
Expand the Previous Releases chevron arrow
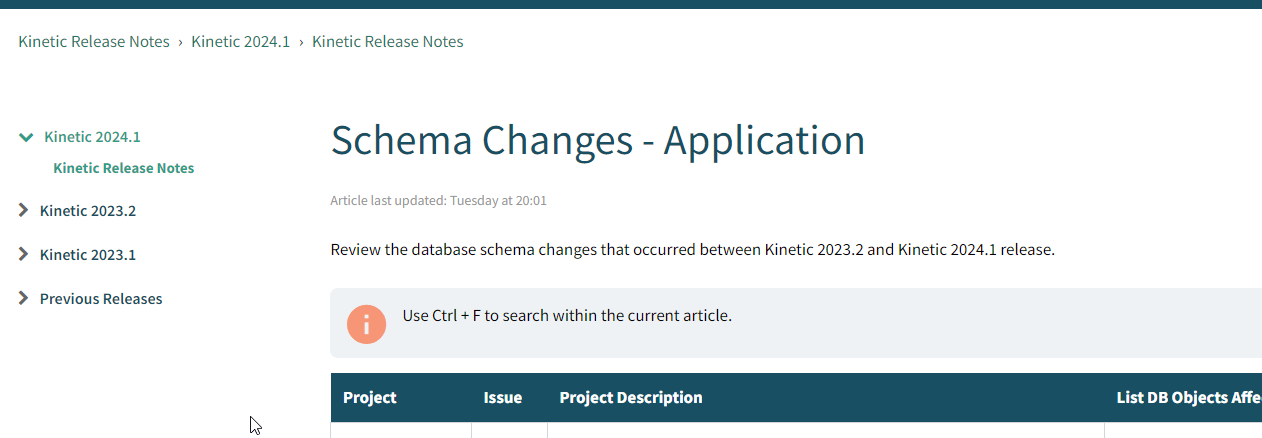coord(24,298)
